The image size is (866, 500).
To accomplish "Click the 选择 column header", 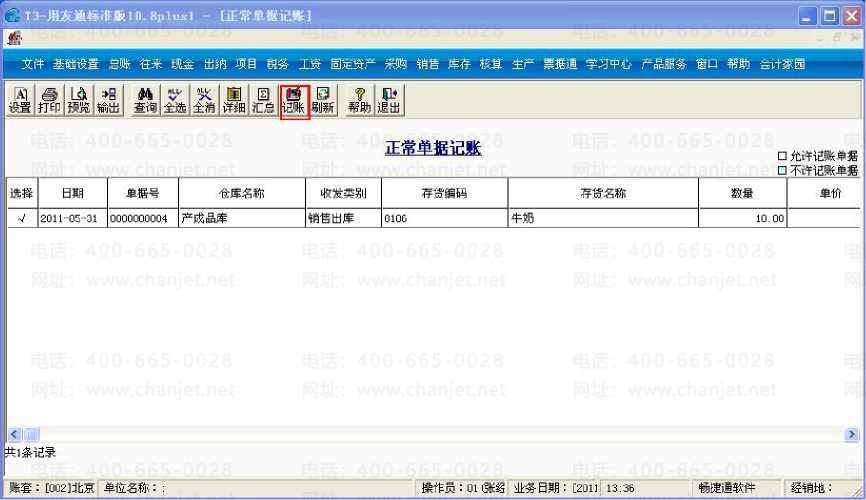I will [22, 193].
